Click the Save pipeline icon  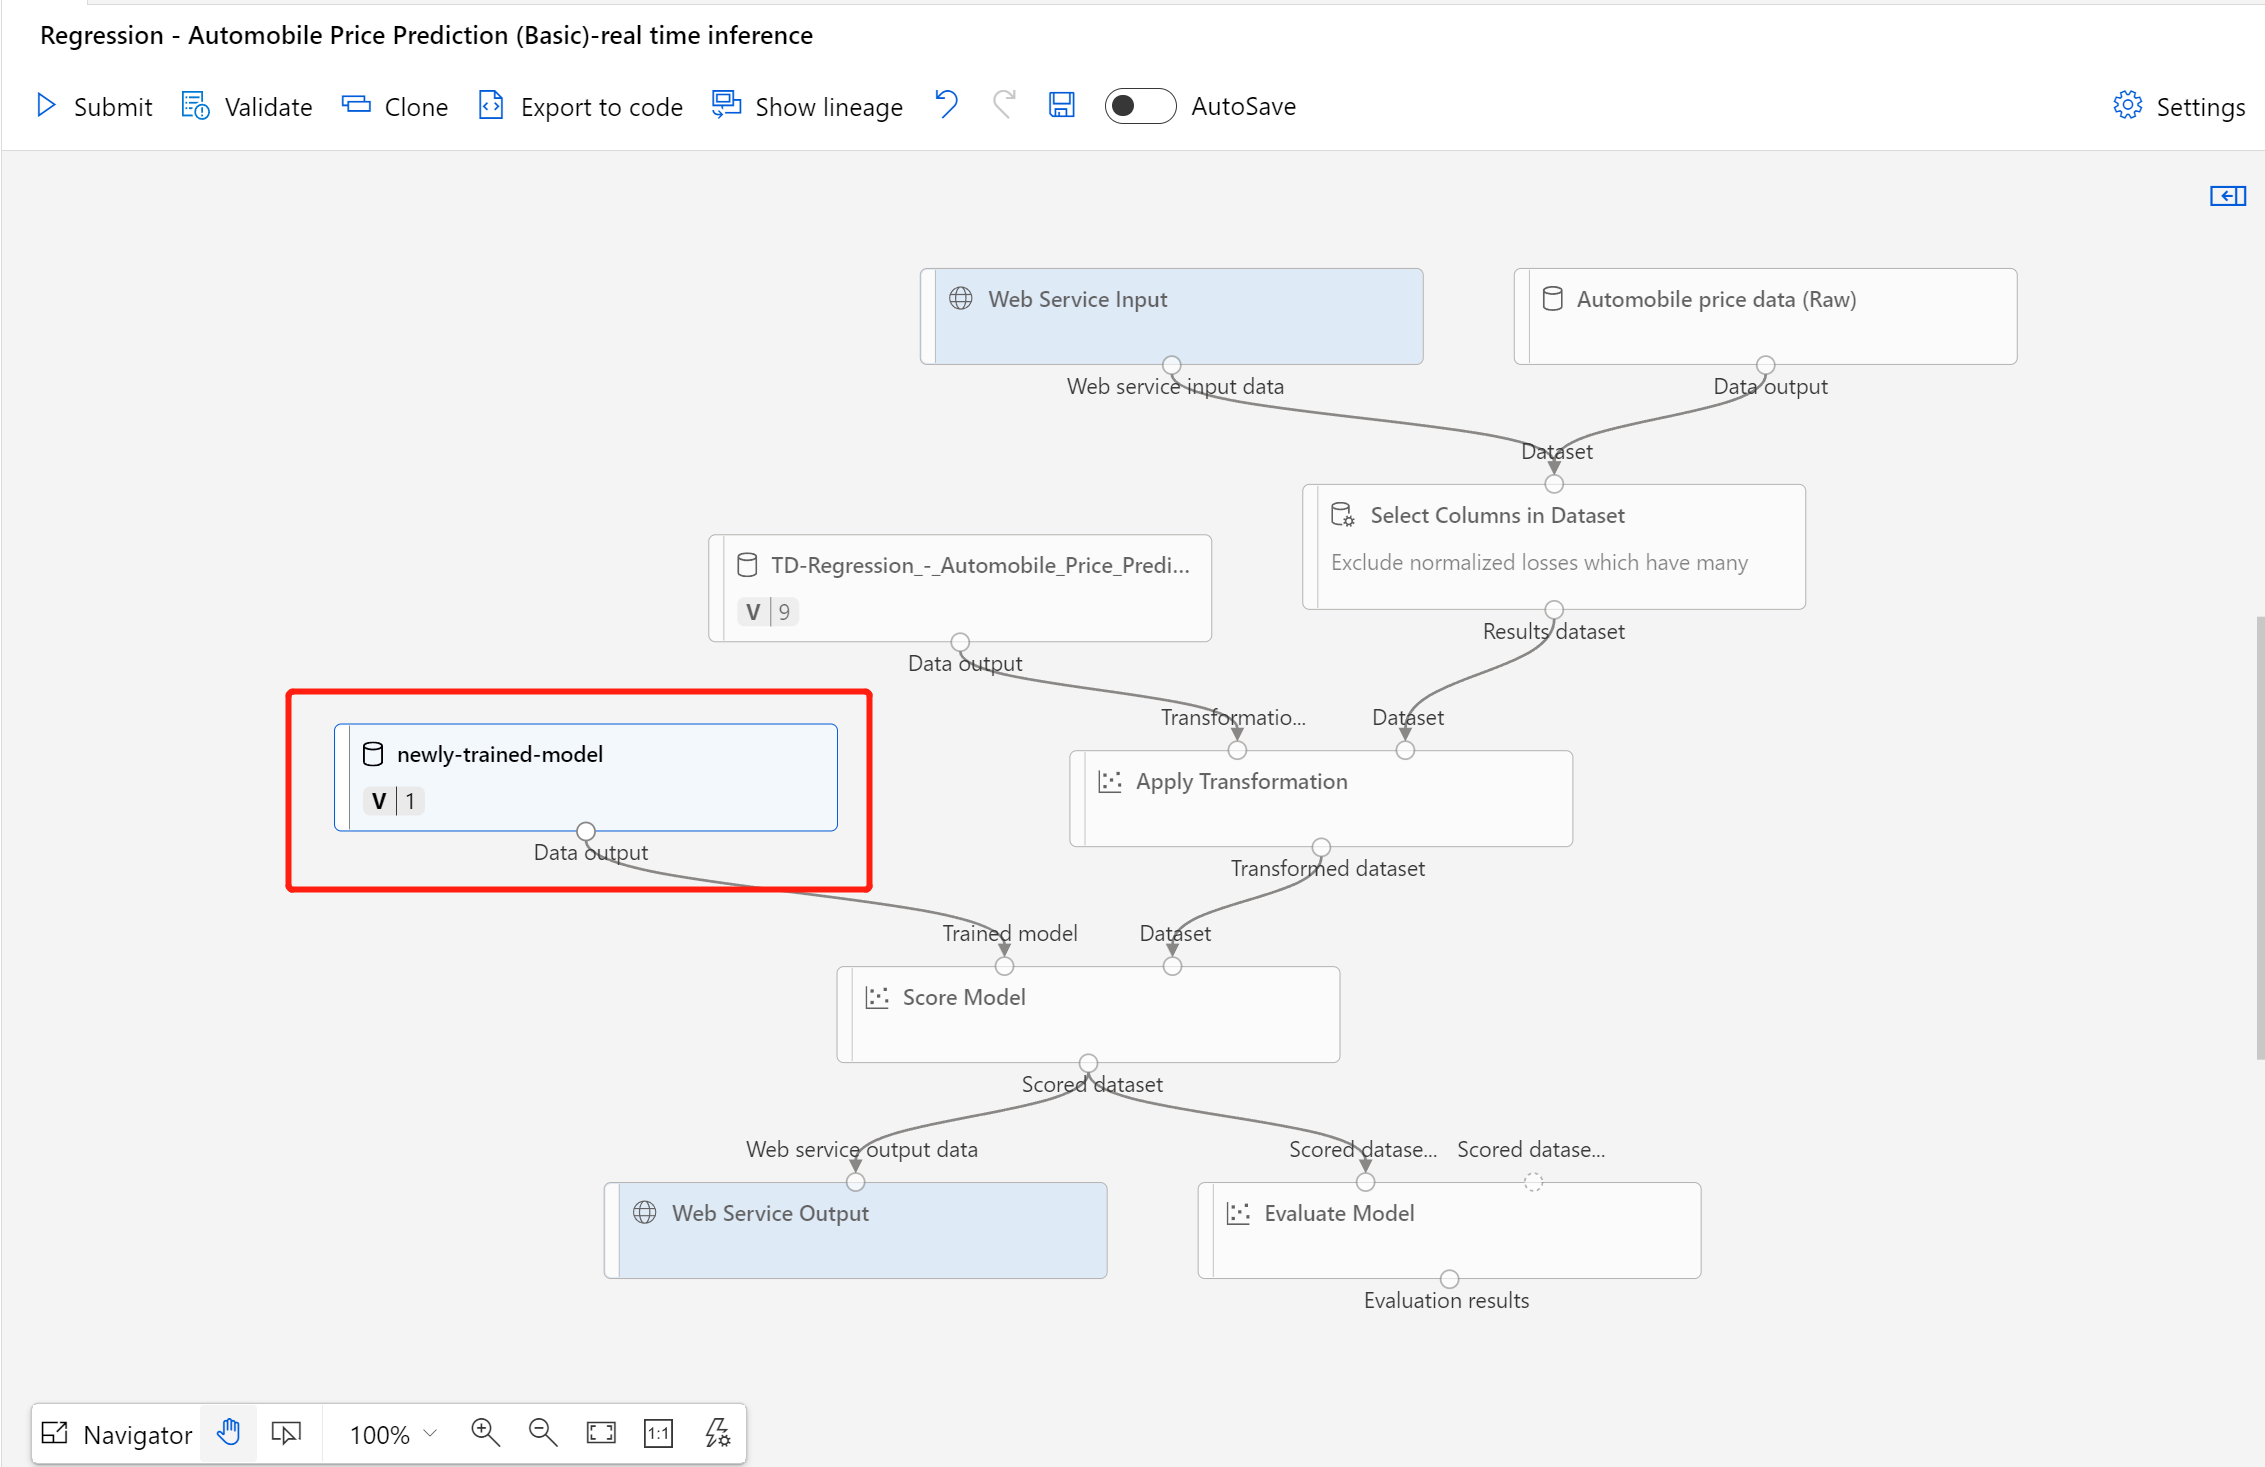click(x=1063, y=106)
